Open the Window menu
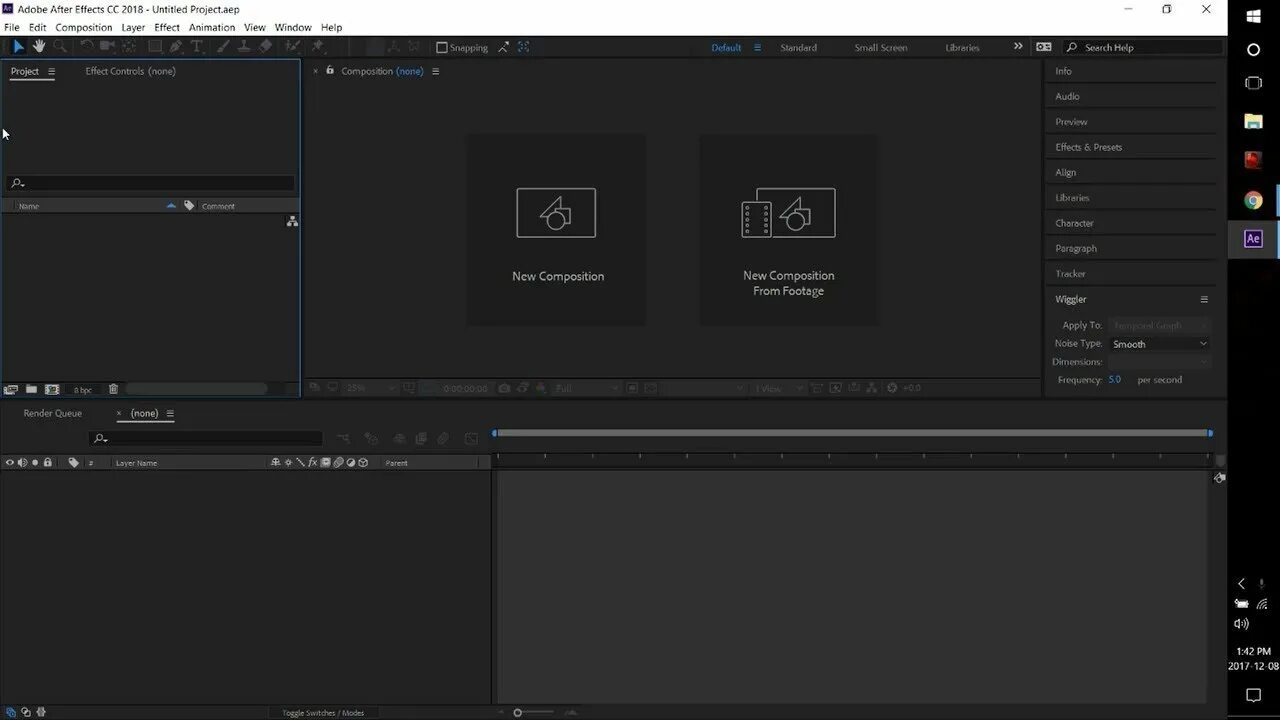This screenshot has width=1280, height=720. point(293,27)
